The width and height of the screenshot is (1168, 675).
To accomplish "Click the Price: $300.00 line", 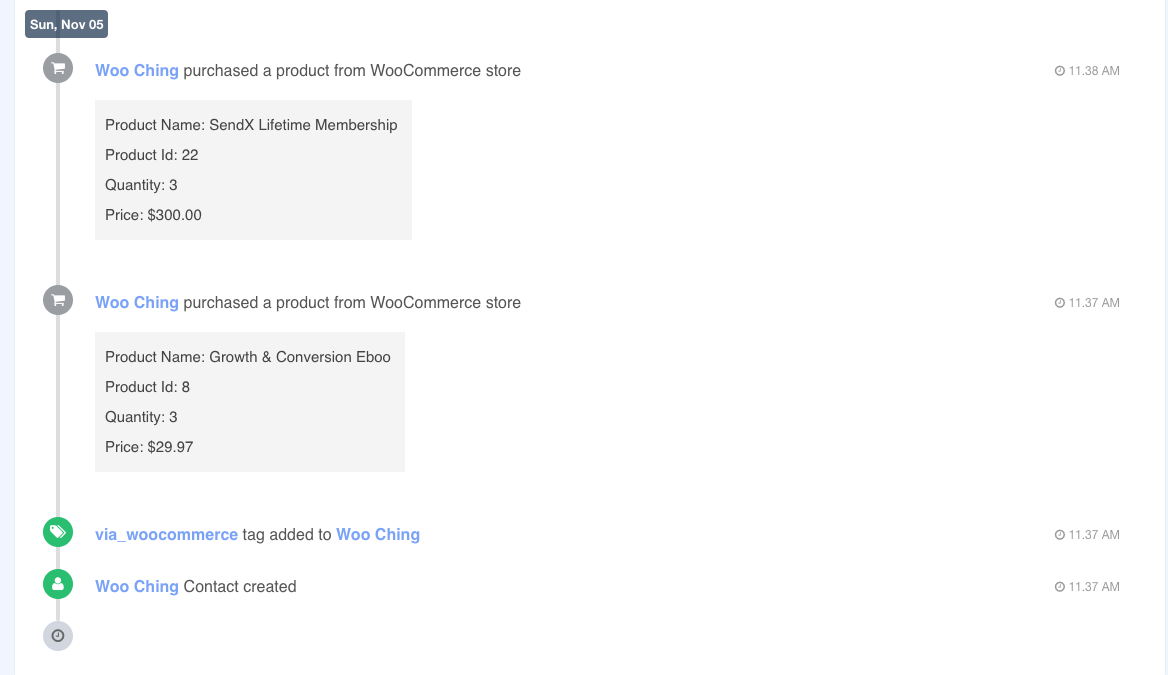I will pos(153,215).
